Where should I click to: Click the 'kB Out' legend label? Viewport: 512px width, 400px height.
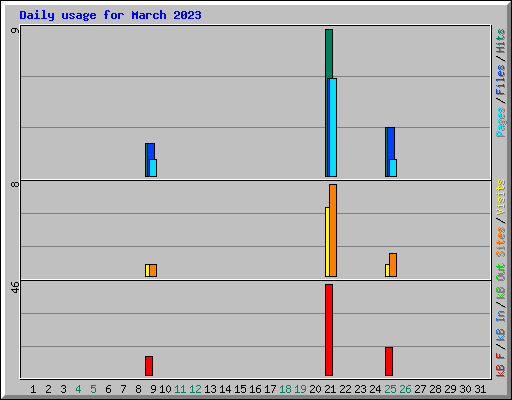click(500, 282)
